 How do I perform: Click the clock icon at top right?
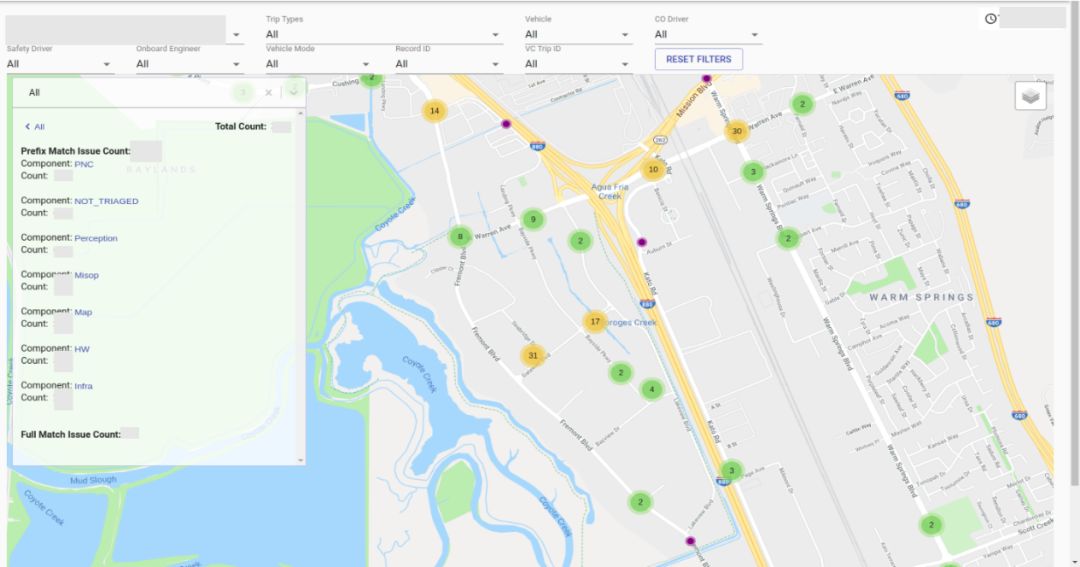(x=990, y=19)
